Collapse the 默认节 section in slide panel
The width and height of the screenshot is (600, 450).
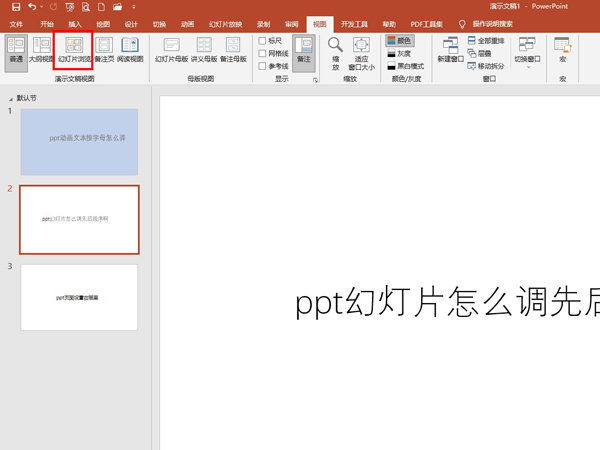tap(12, 99)
